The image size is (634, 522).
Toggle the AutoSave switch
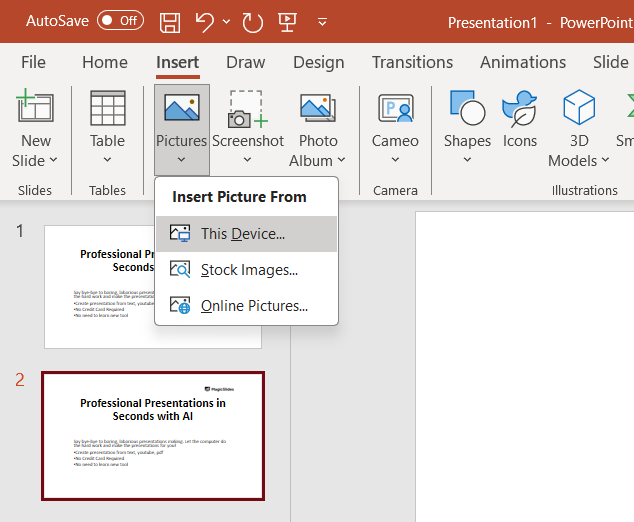click(x=120, y=20)
